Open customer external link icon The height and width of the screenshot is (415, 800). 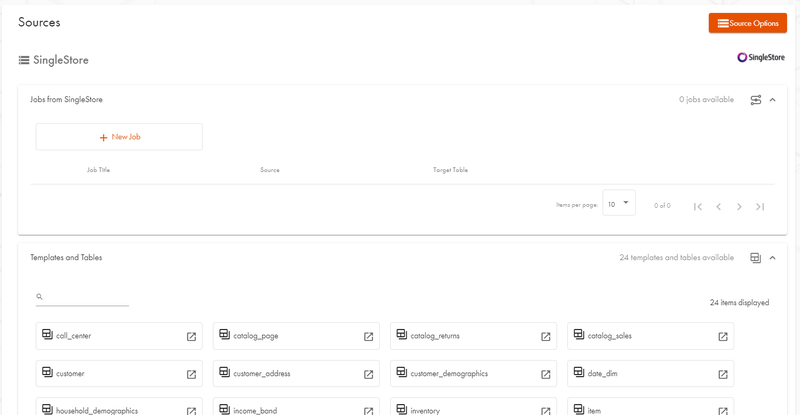point(191,374)
